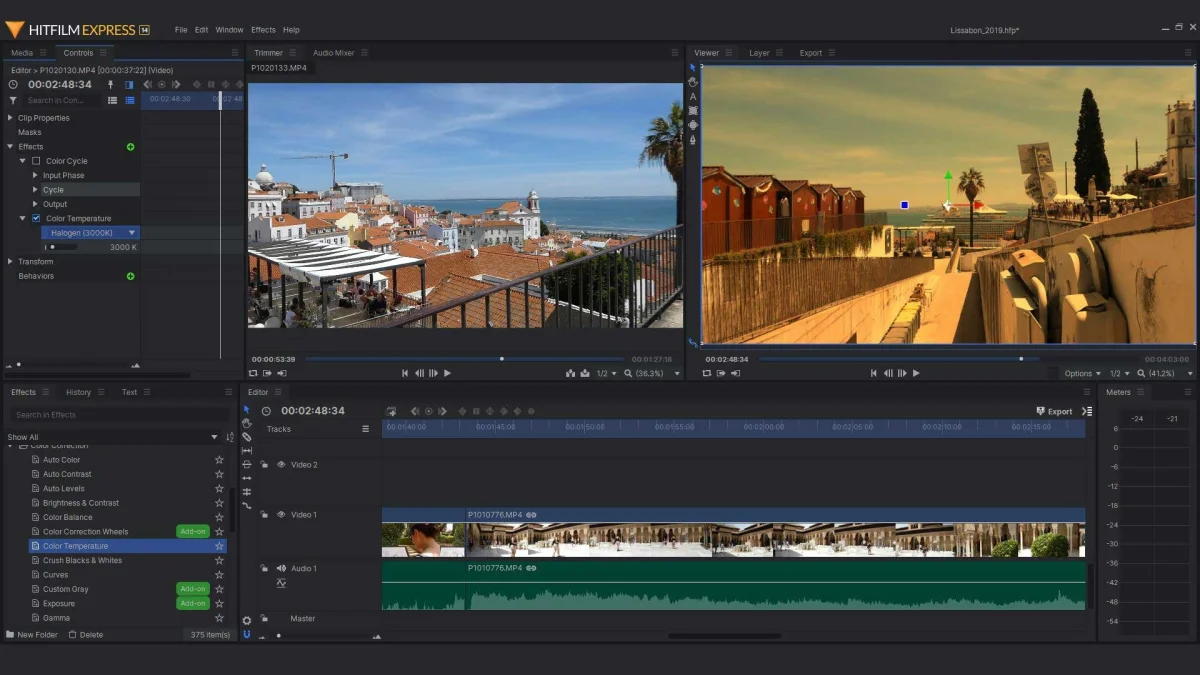Hide the Video 2 track
Image resolution: width=1200 pixels, height=675 pixels.
(281, 465)
